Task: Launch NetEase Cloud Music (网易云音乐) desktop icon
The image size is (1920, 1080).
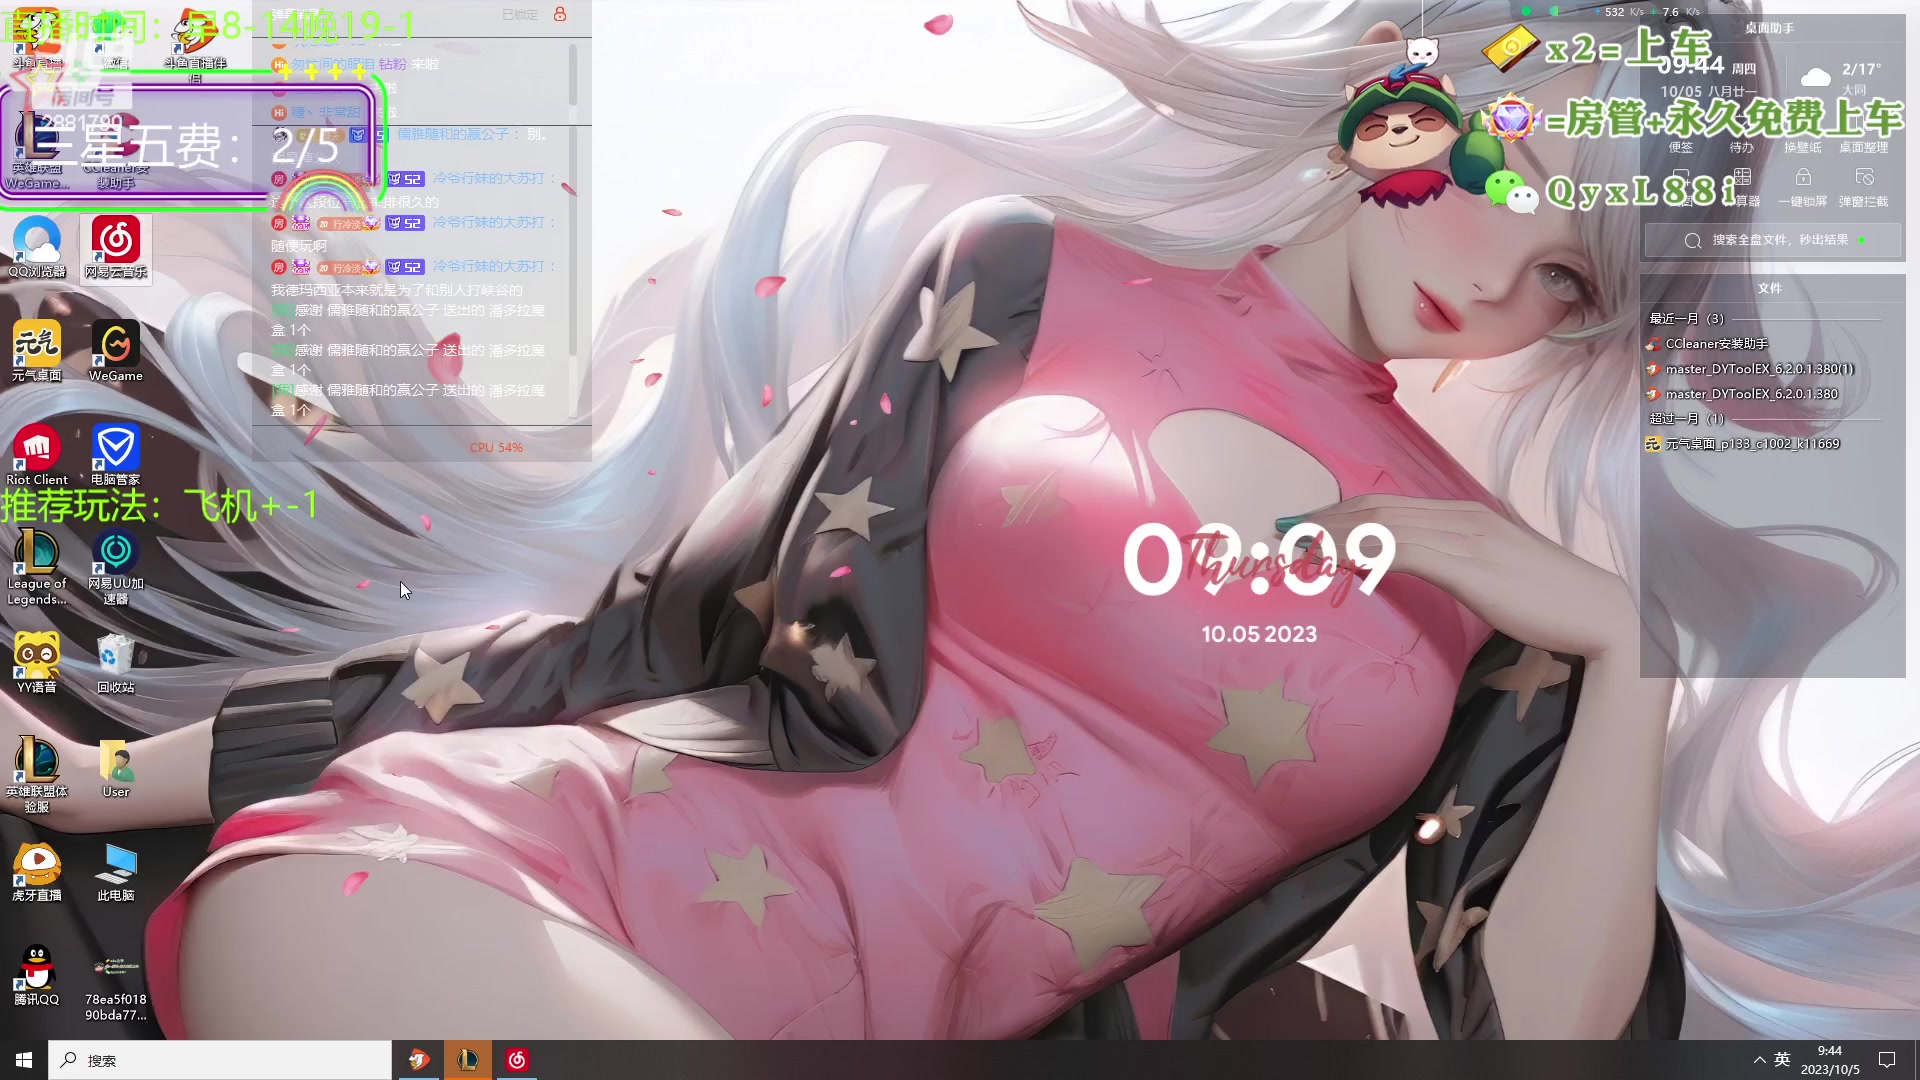Action: point(116,242)
